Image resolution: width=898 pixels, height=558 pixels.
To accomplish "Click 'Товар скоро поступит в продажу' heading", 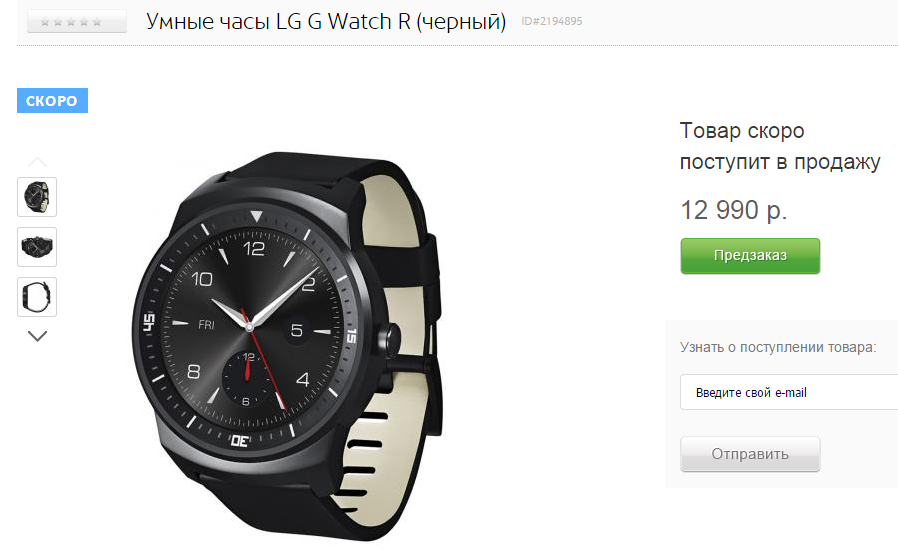I will pyautogui.click(x=779, y=146).
